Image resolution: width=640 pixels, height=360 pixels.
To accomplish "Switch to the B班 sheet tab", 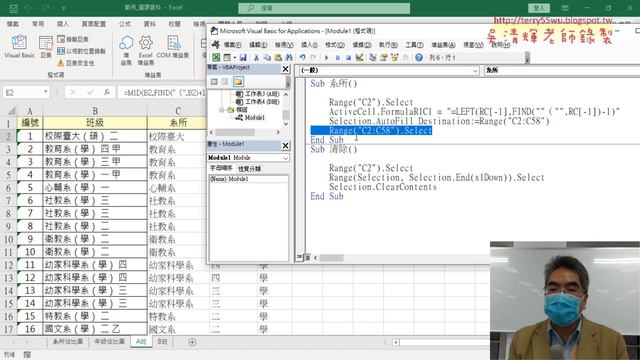I will coord(162,342).
